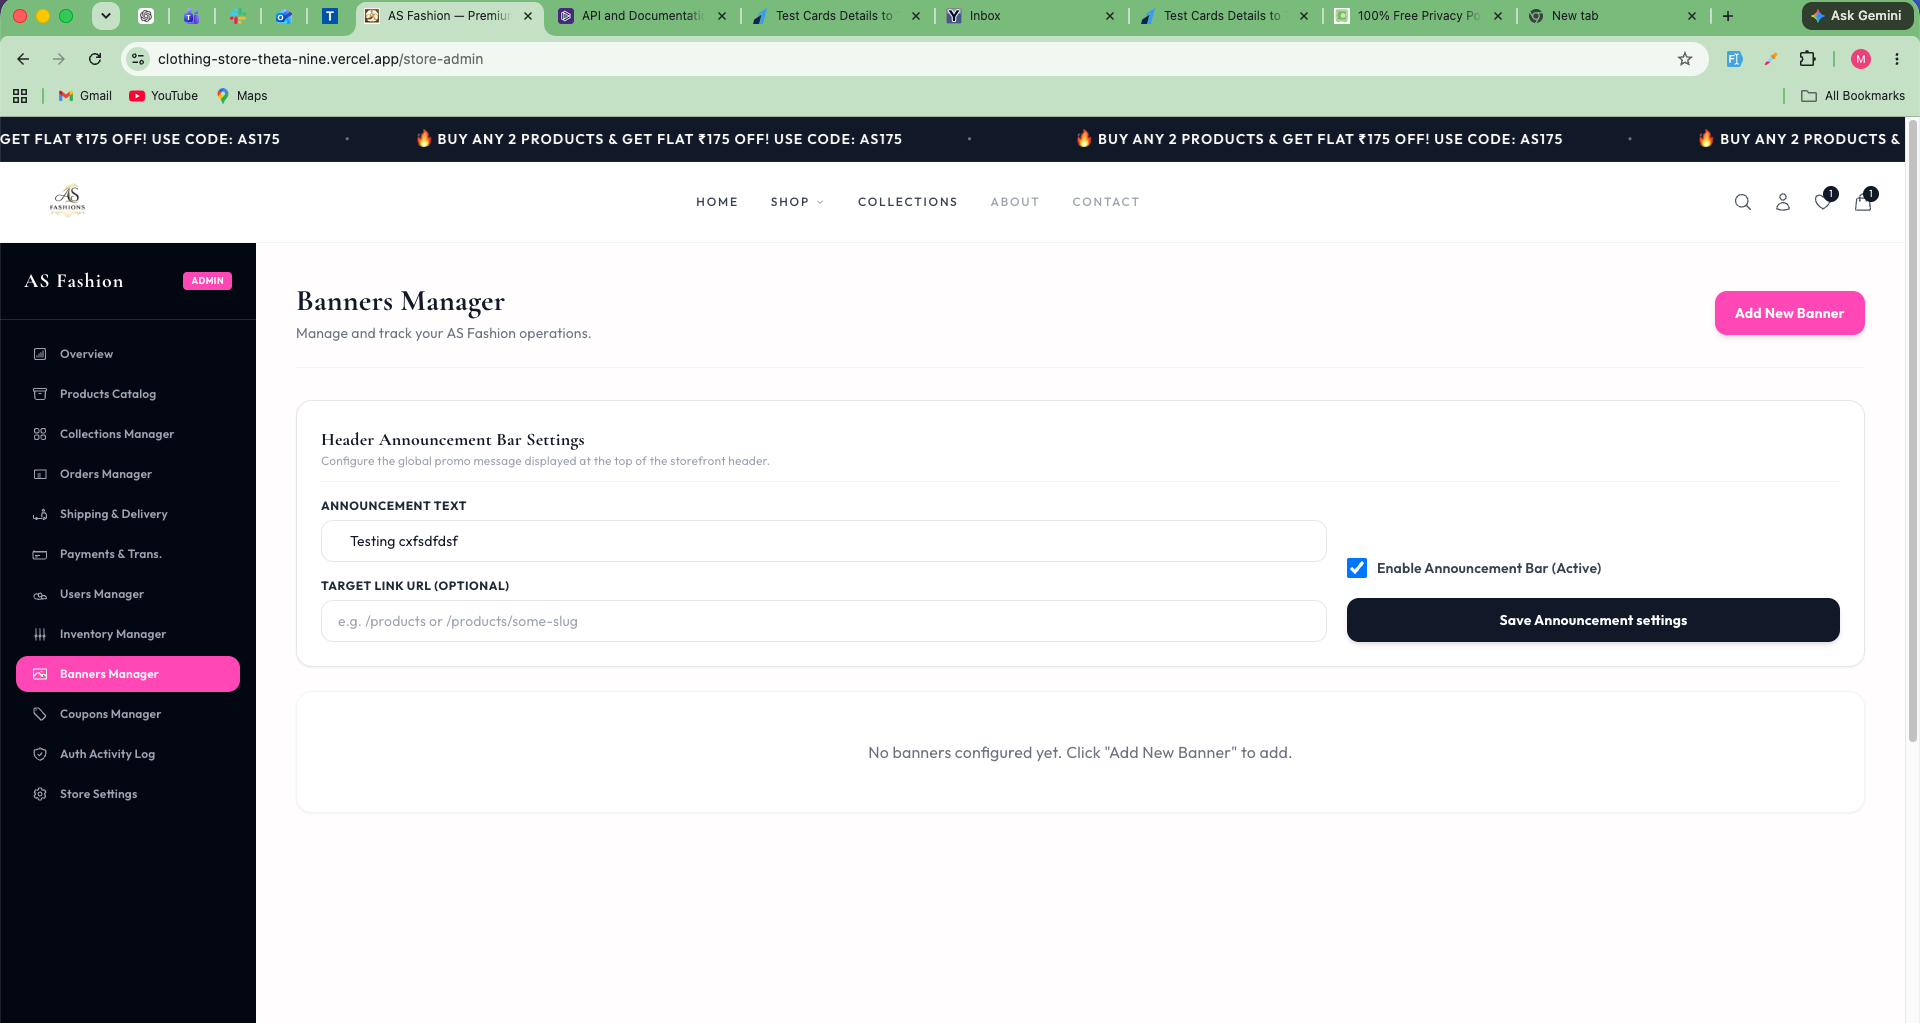Switch to the pinned Slack tab
Viewport: 1920px width, 1023px height.
tap(237, 16)
